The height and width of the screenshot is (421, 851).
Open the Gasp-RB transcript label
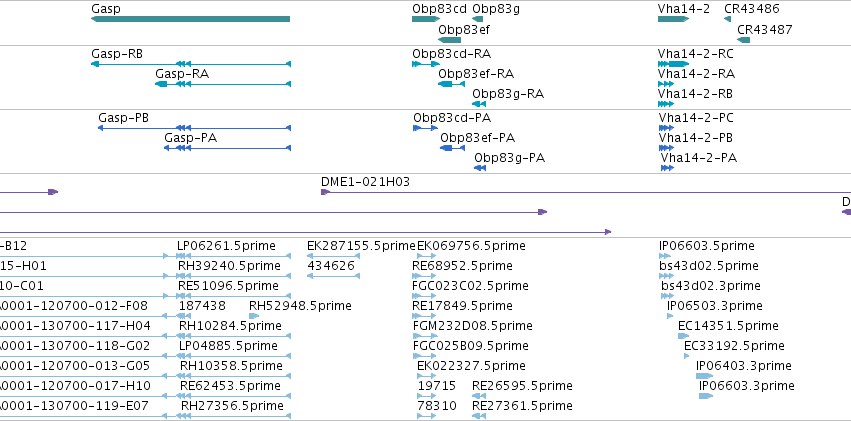click(x=117, y=54)
